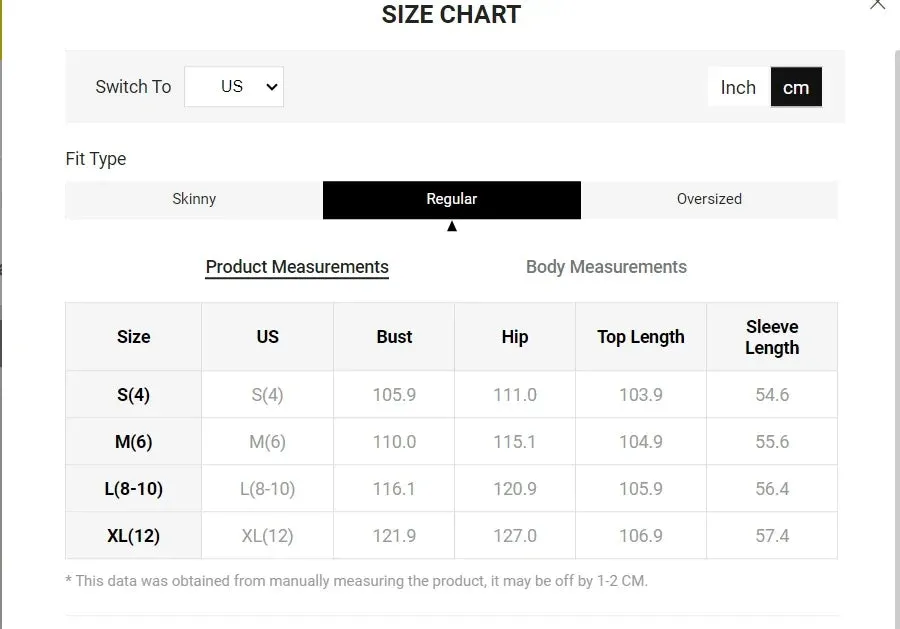Screen dimensions: 900x629
Task: Click the S(4) size row header
Action: pyautogui.click(x=133, y=395)
